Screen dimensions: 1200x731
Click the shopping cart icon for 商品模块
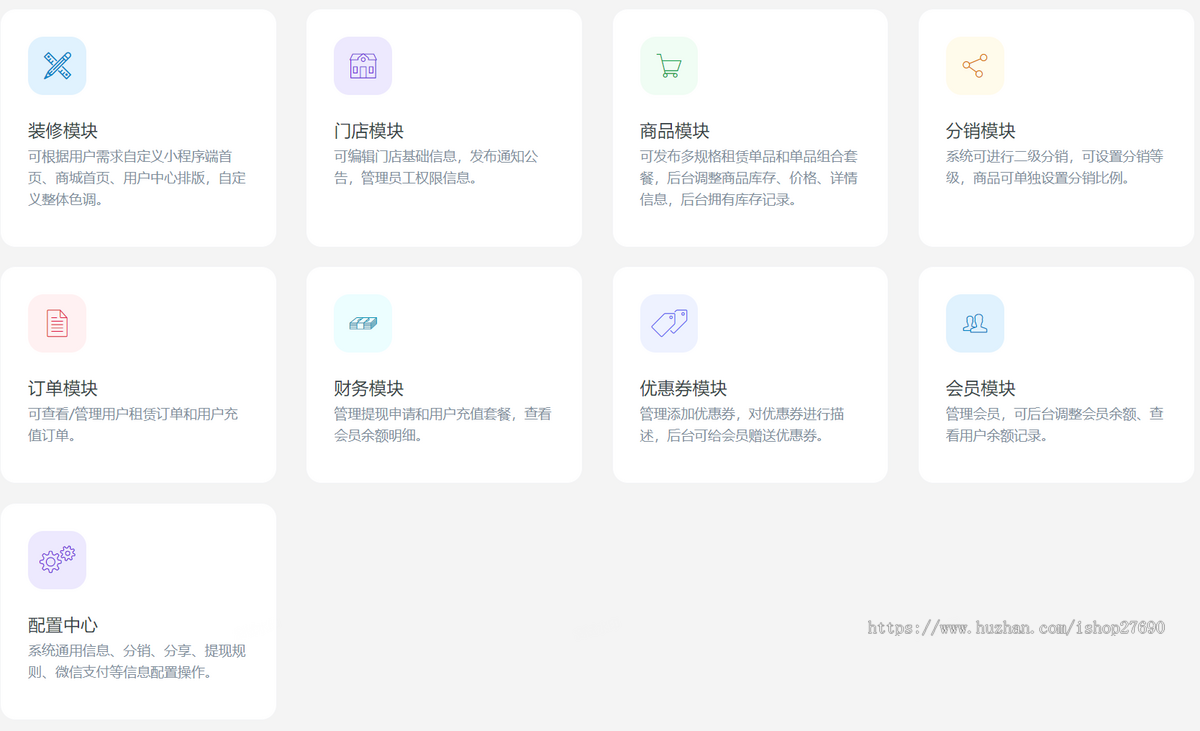click(669, 66)
